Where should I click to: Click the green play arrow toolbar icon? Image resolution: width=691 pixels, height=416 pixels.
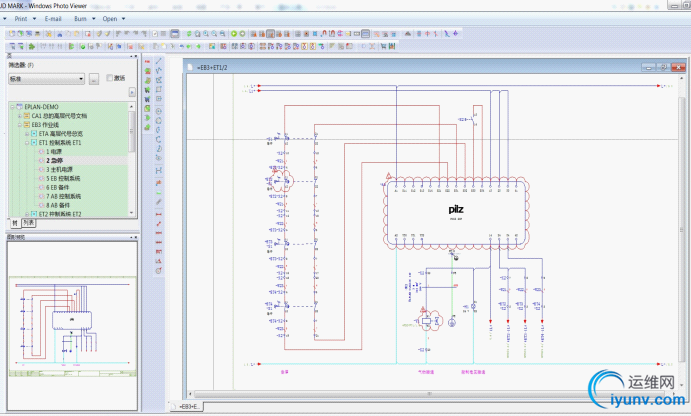[234, 33]
